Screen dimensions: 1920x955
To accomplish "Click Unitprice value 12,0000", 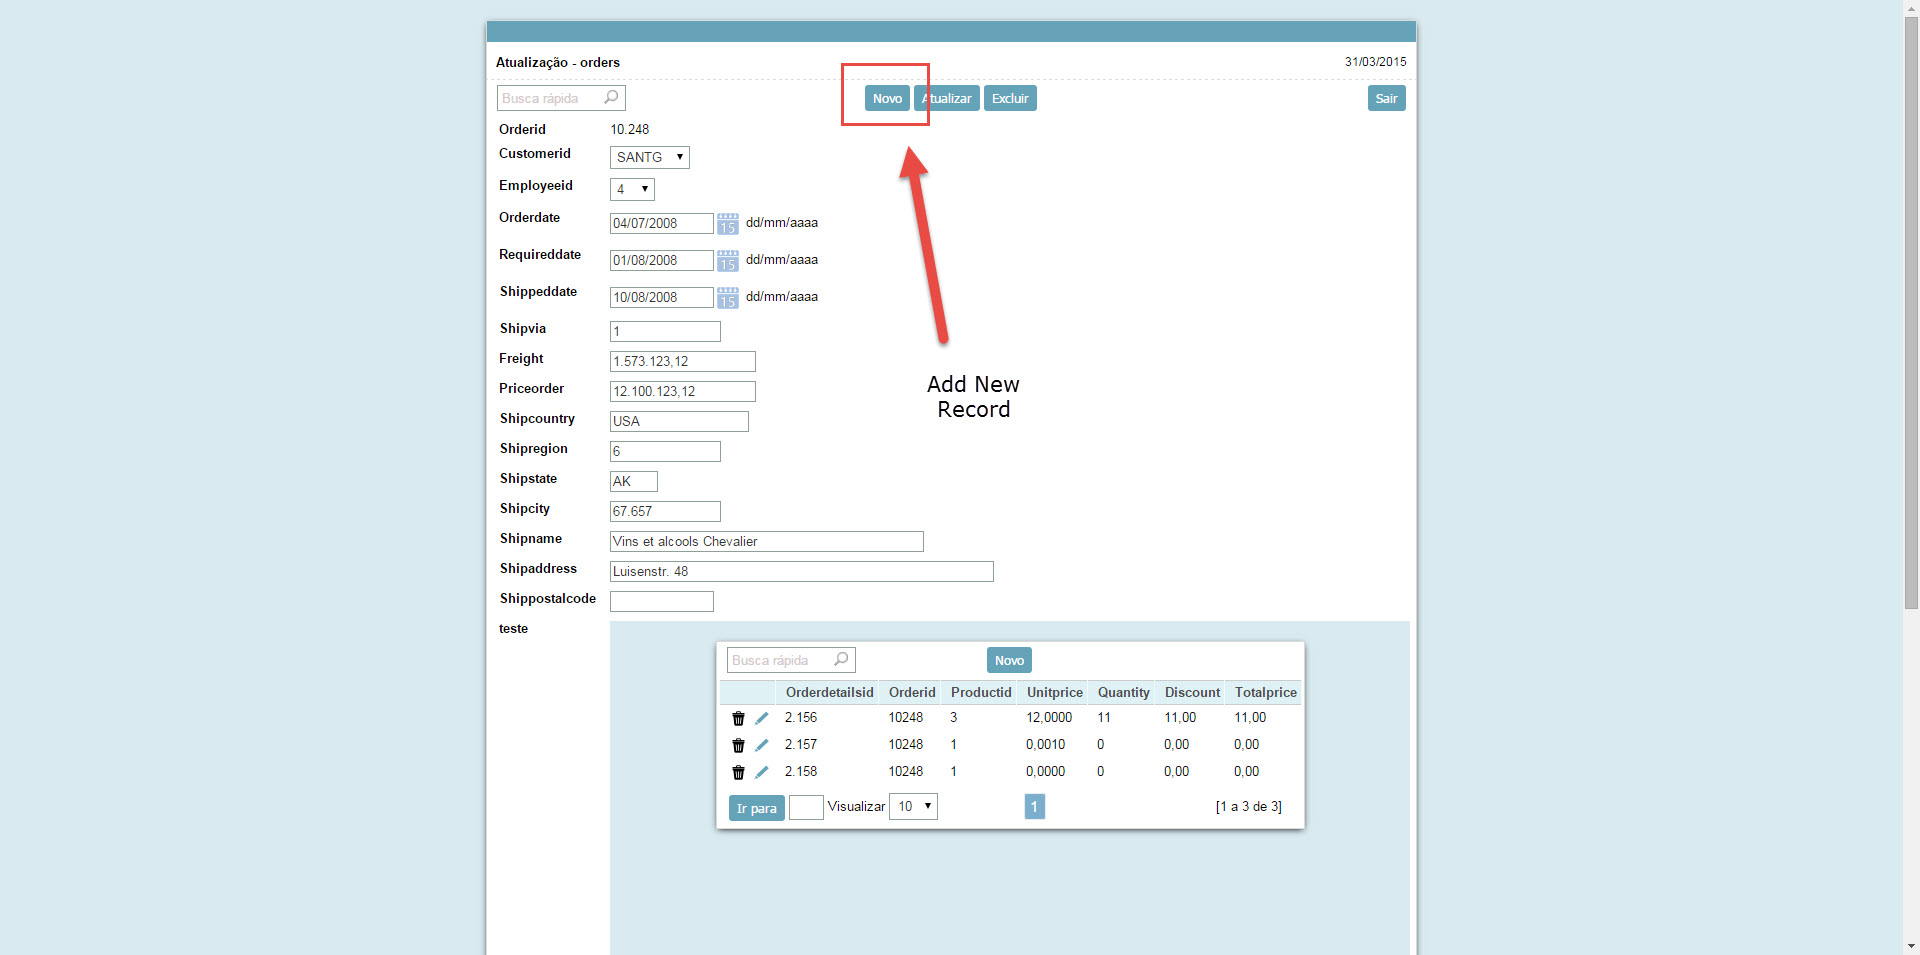I will pyautogui.click(x=1049, y=717).
